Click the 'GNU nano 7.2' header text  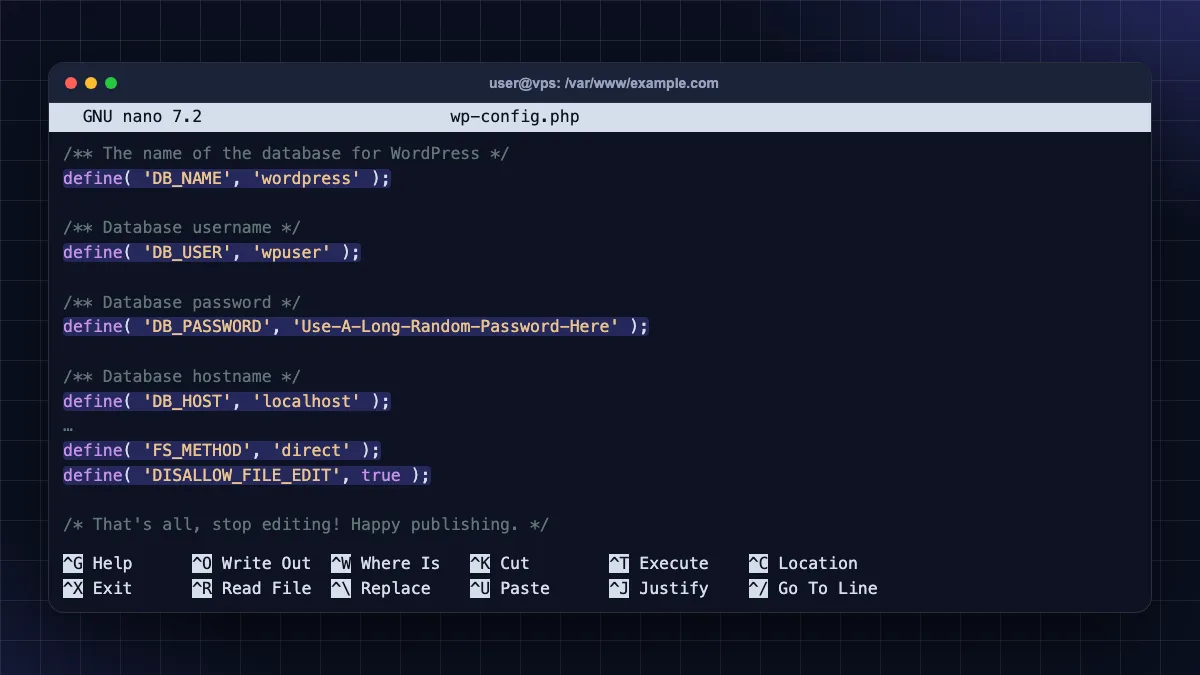pyautogui.click(x=142, y=116)
